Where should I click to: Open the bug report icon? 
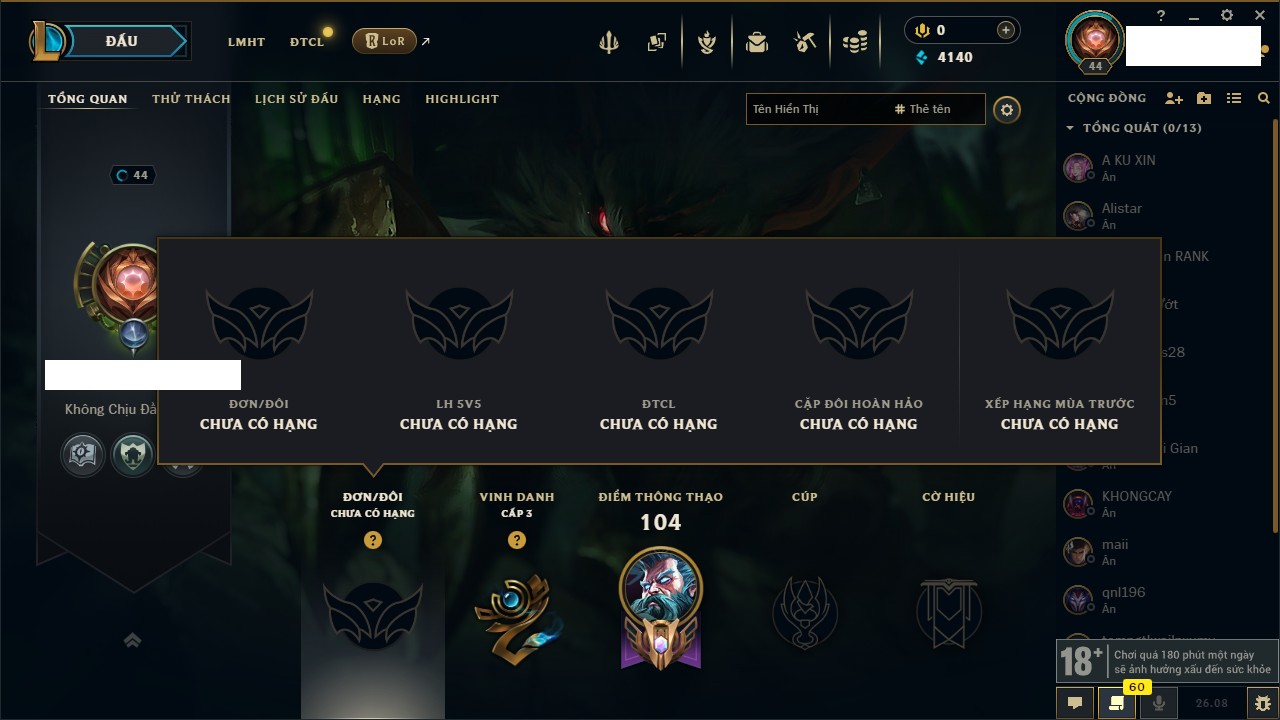pos(1261,703)
